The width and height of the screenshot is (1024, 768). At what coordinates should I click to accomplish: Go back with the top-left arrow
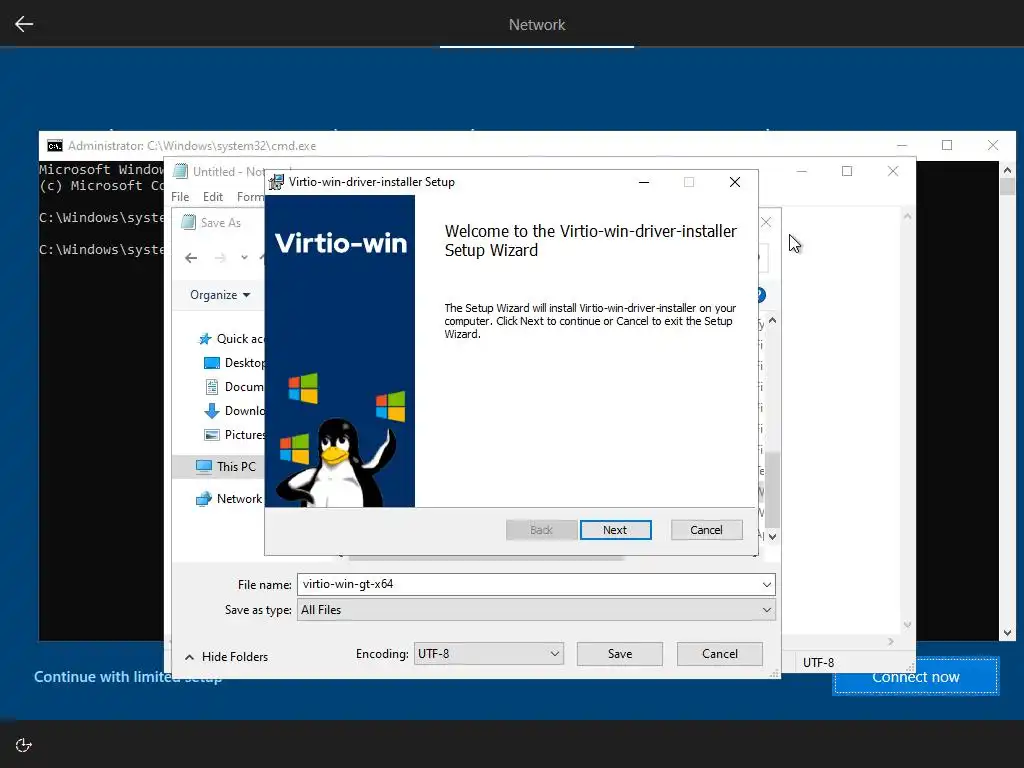tap(24, 24)
